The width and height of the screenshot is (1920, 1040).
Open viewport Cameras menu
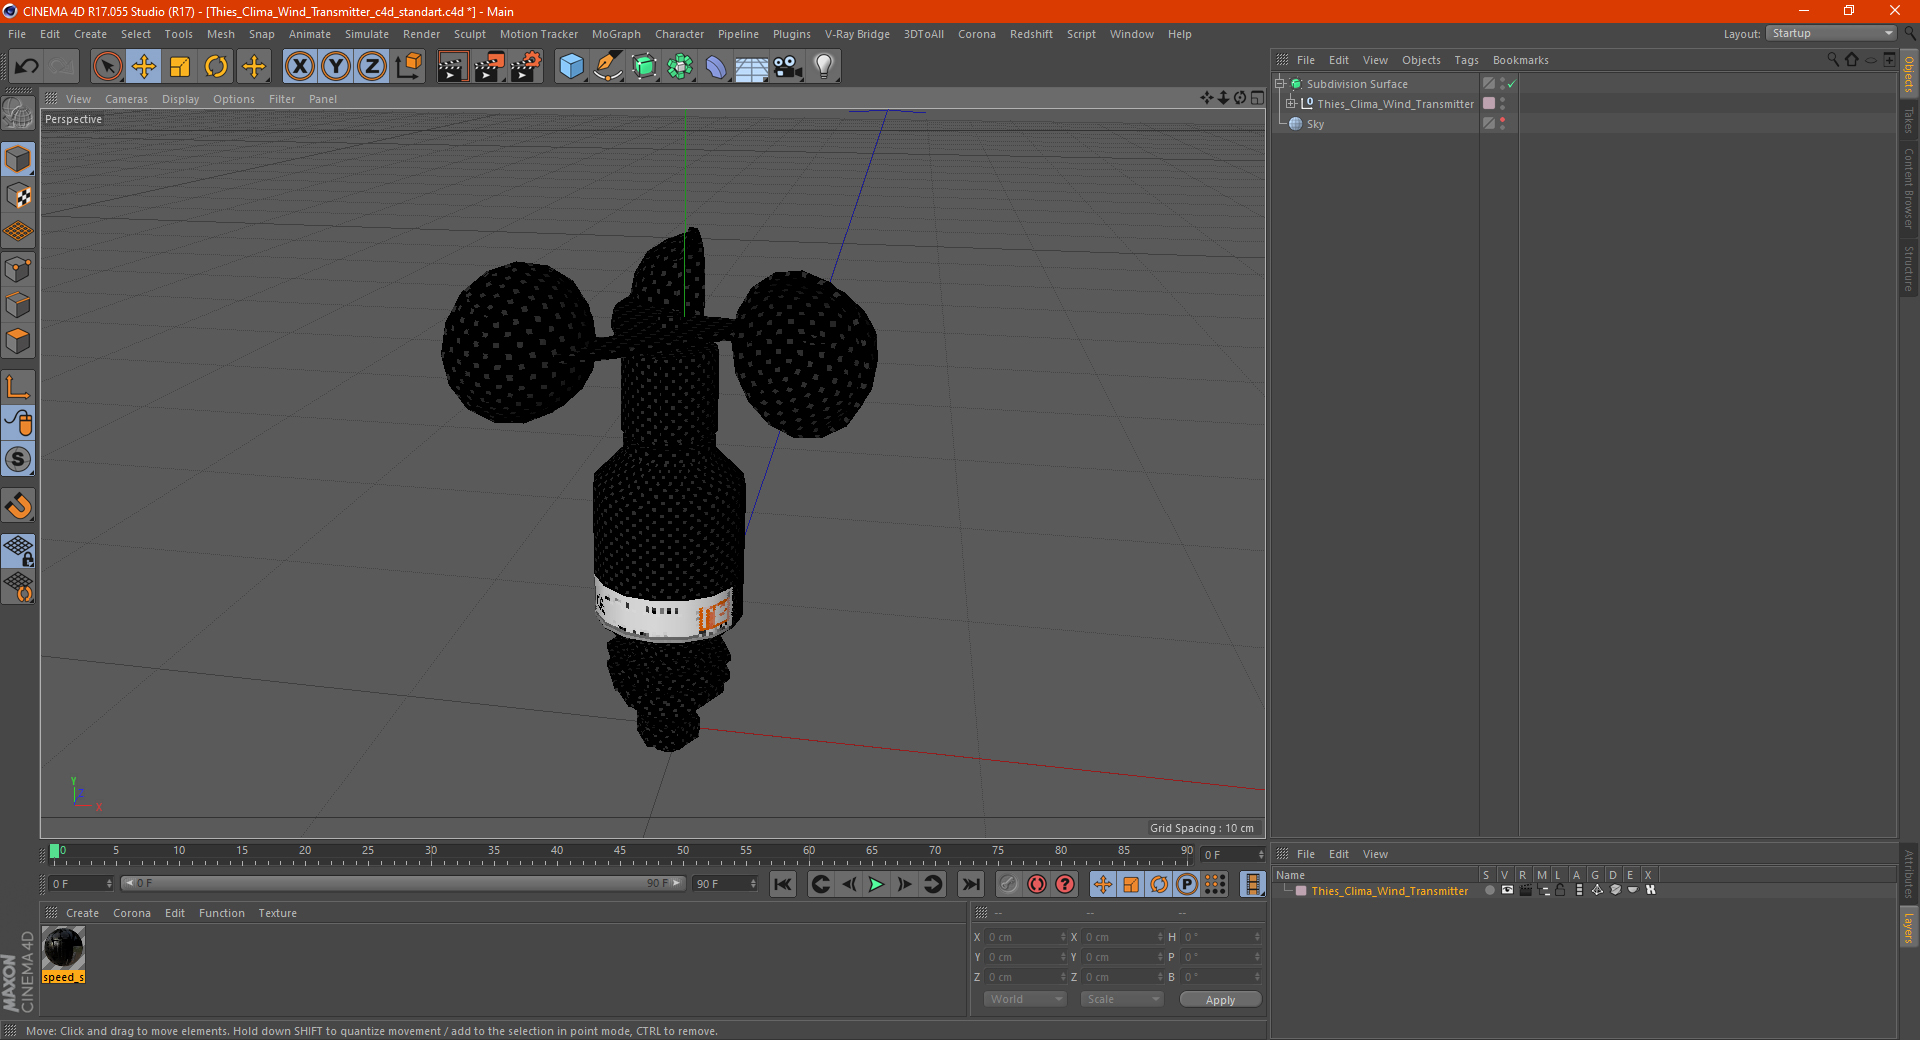pyautogui.click(x=126, y=99)
